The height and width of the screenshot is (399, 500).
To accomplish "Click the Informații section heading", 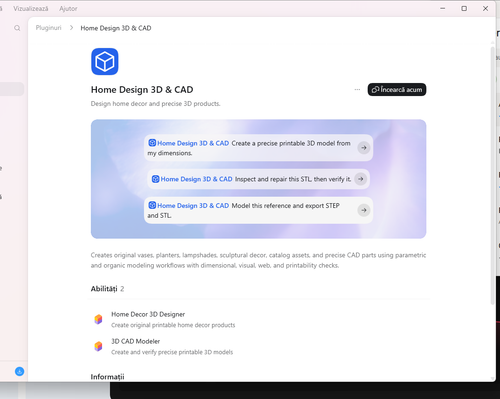I will click(107, 377).
